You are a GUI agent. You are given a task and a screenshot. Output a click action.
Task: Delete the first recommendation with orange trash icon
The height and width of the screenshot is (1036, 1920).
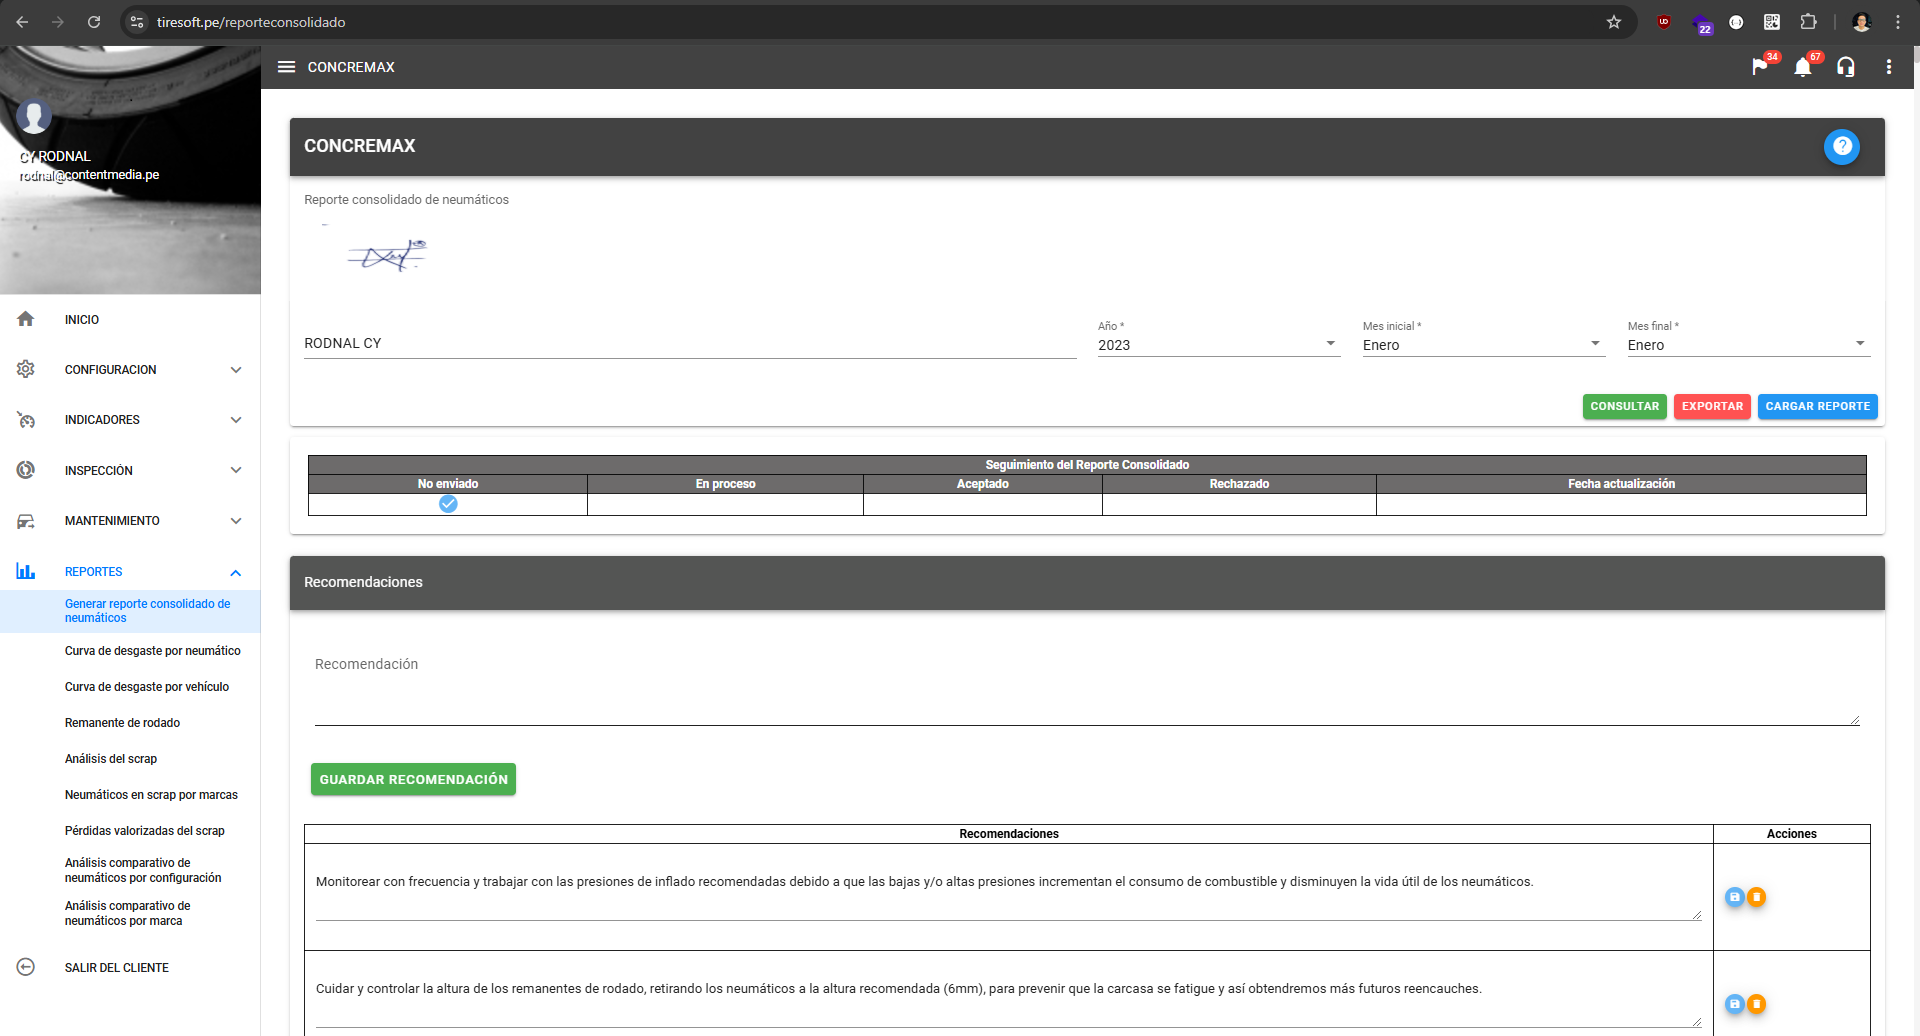pyautogui.click(x=1756, y=897)
